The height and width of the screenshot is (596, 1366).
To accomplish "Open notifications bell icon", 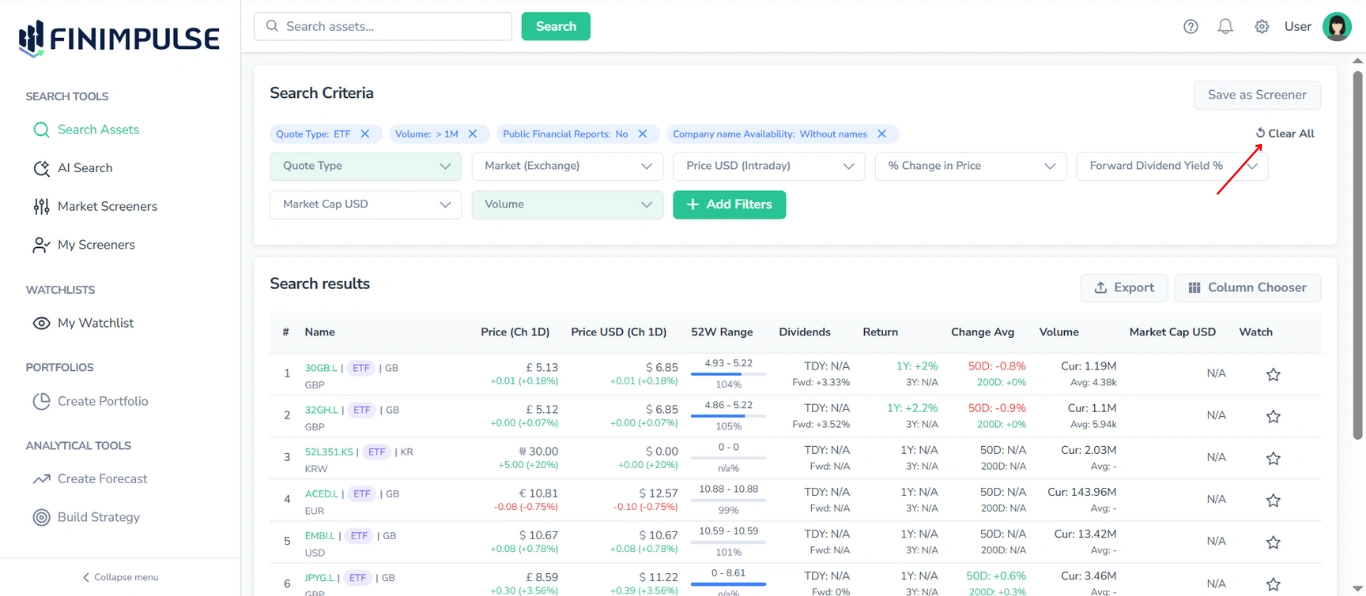I will coord(1225,27).
